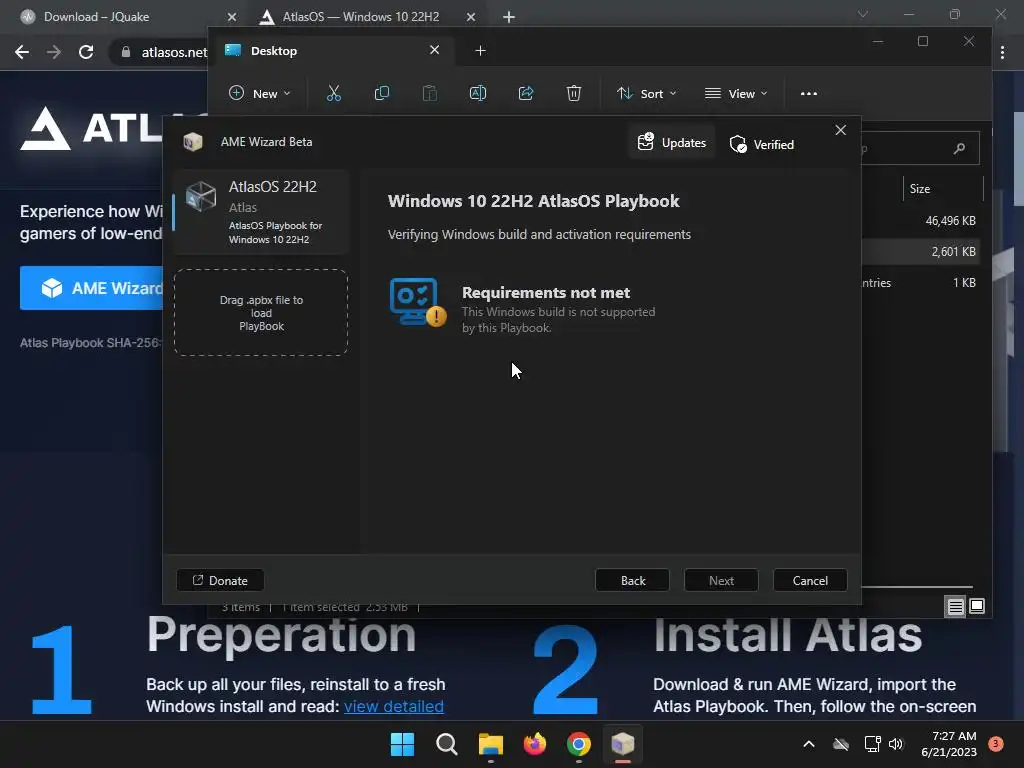This screenshot has height=768, width=1024.
Task: Click the drag .apbx file drop zone
Action: click(261, 313)
